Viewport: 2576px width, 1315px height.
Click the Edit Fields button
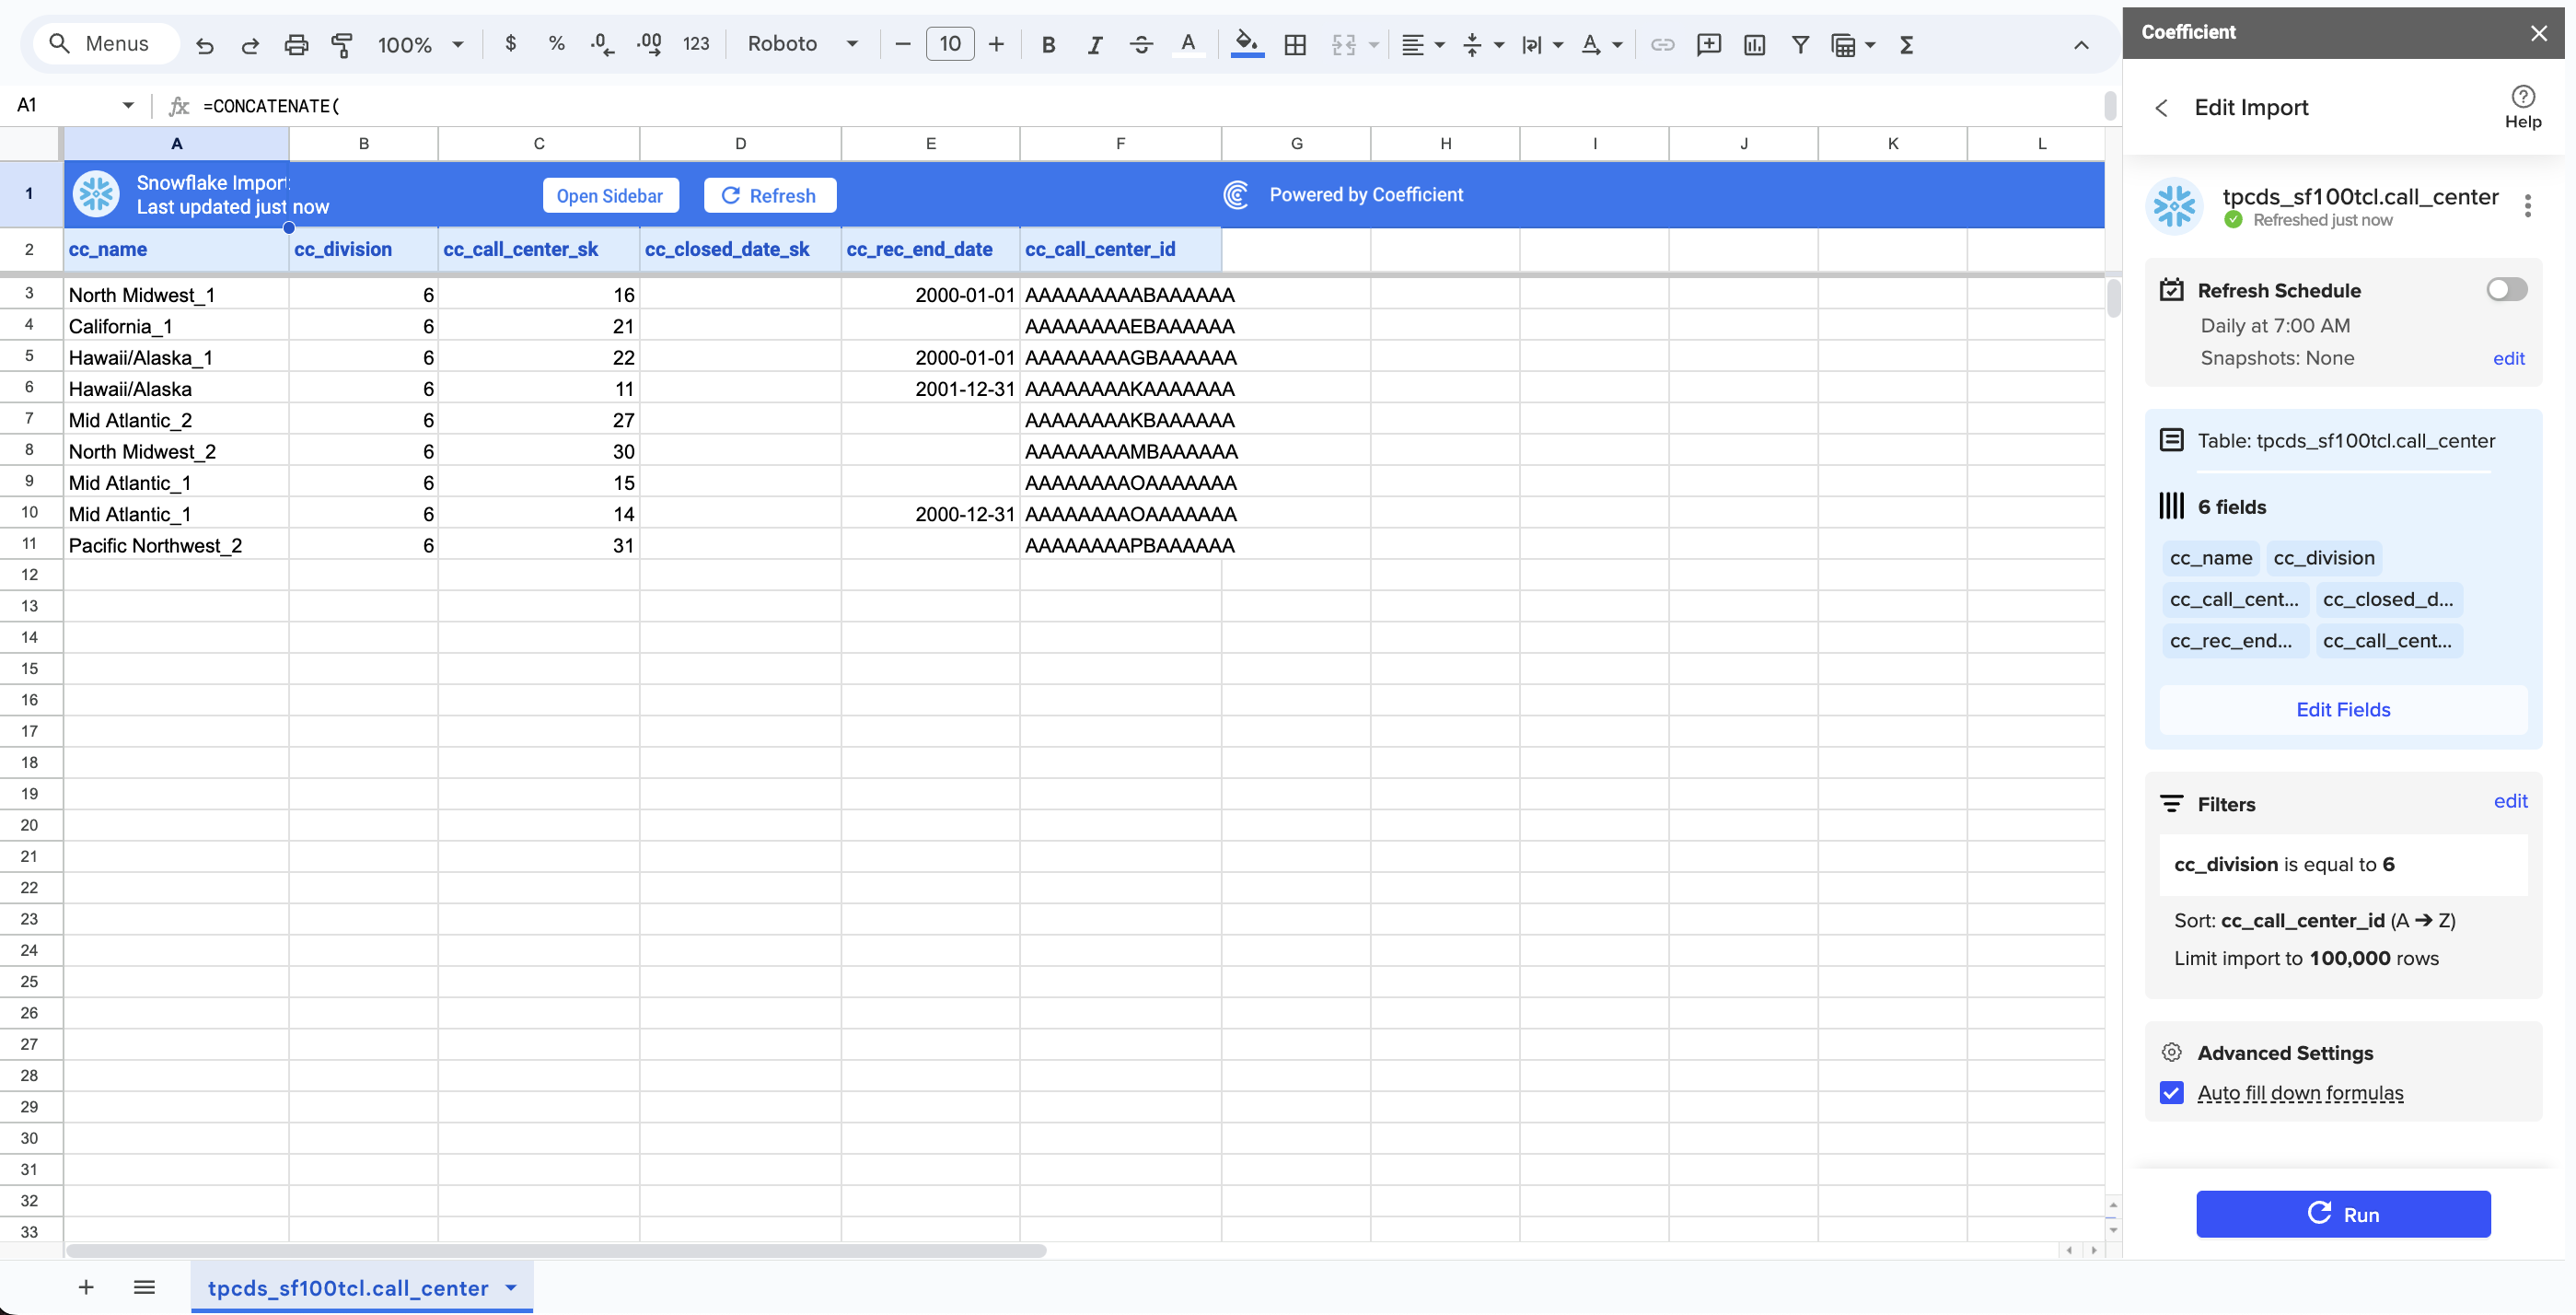pos(2343,710)
